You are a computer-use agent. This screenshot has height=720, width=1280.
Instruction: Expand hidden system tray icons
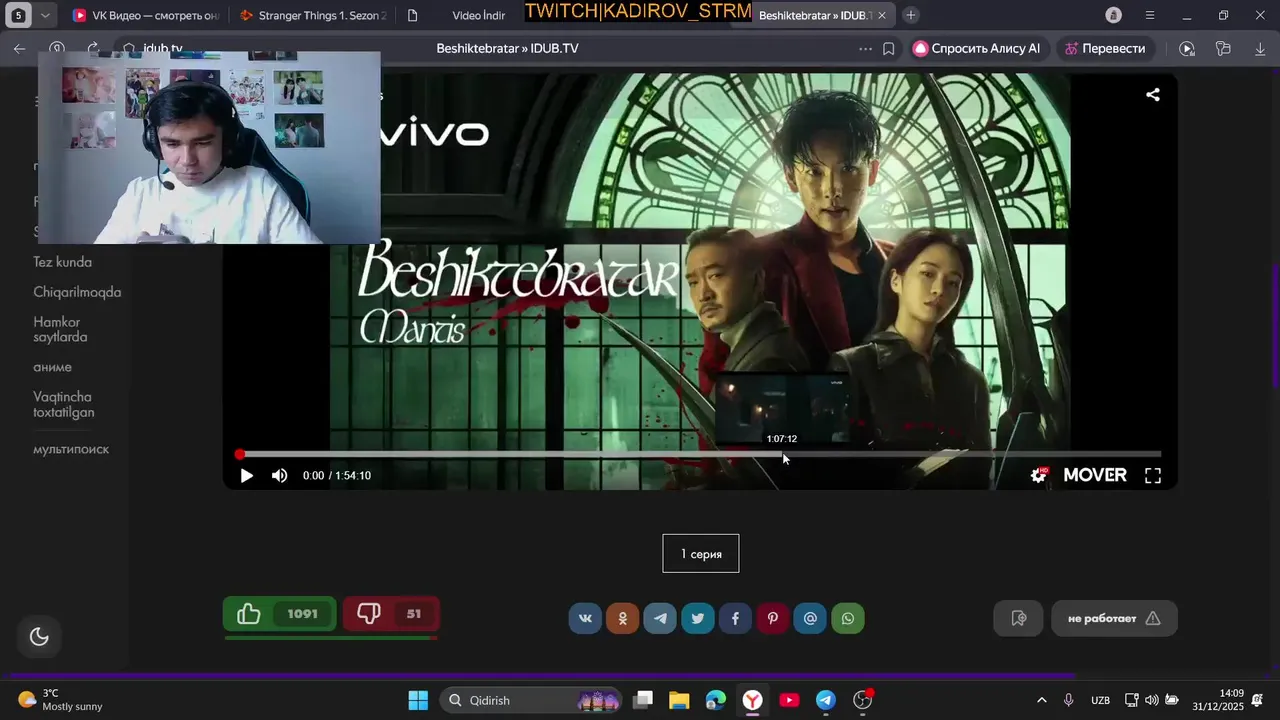[1042, 700]
